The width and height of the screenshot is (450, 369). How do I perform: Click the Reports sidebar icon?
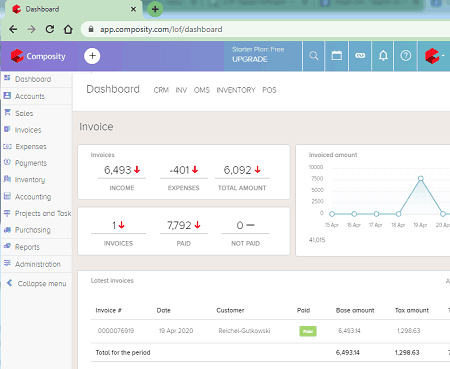[7, 246]
